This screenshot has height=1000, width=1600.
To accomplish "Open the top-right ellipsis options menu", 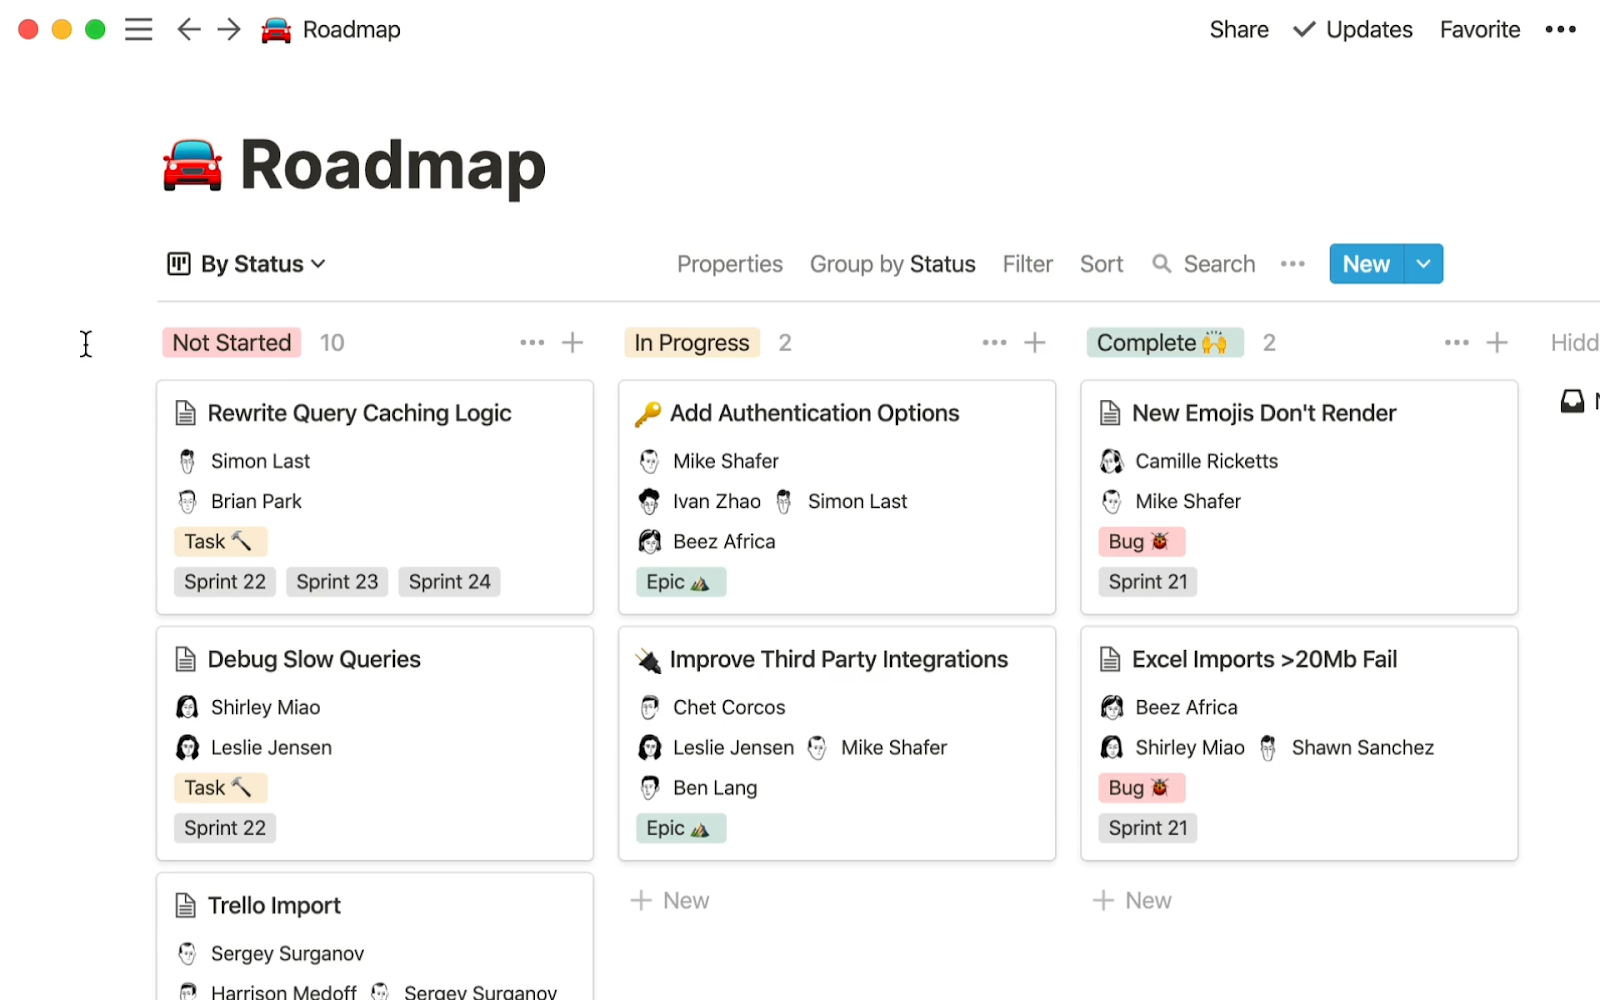I will click(1559, 29).
